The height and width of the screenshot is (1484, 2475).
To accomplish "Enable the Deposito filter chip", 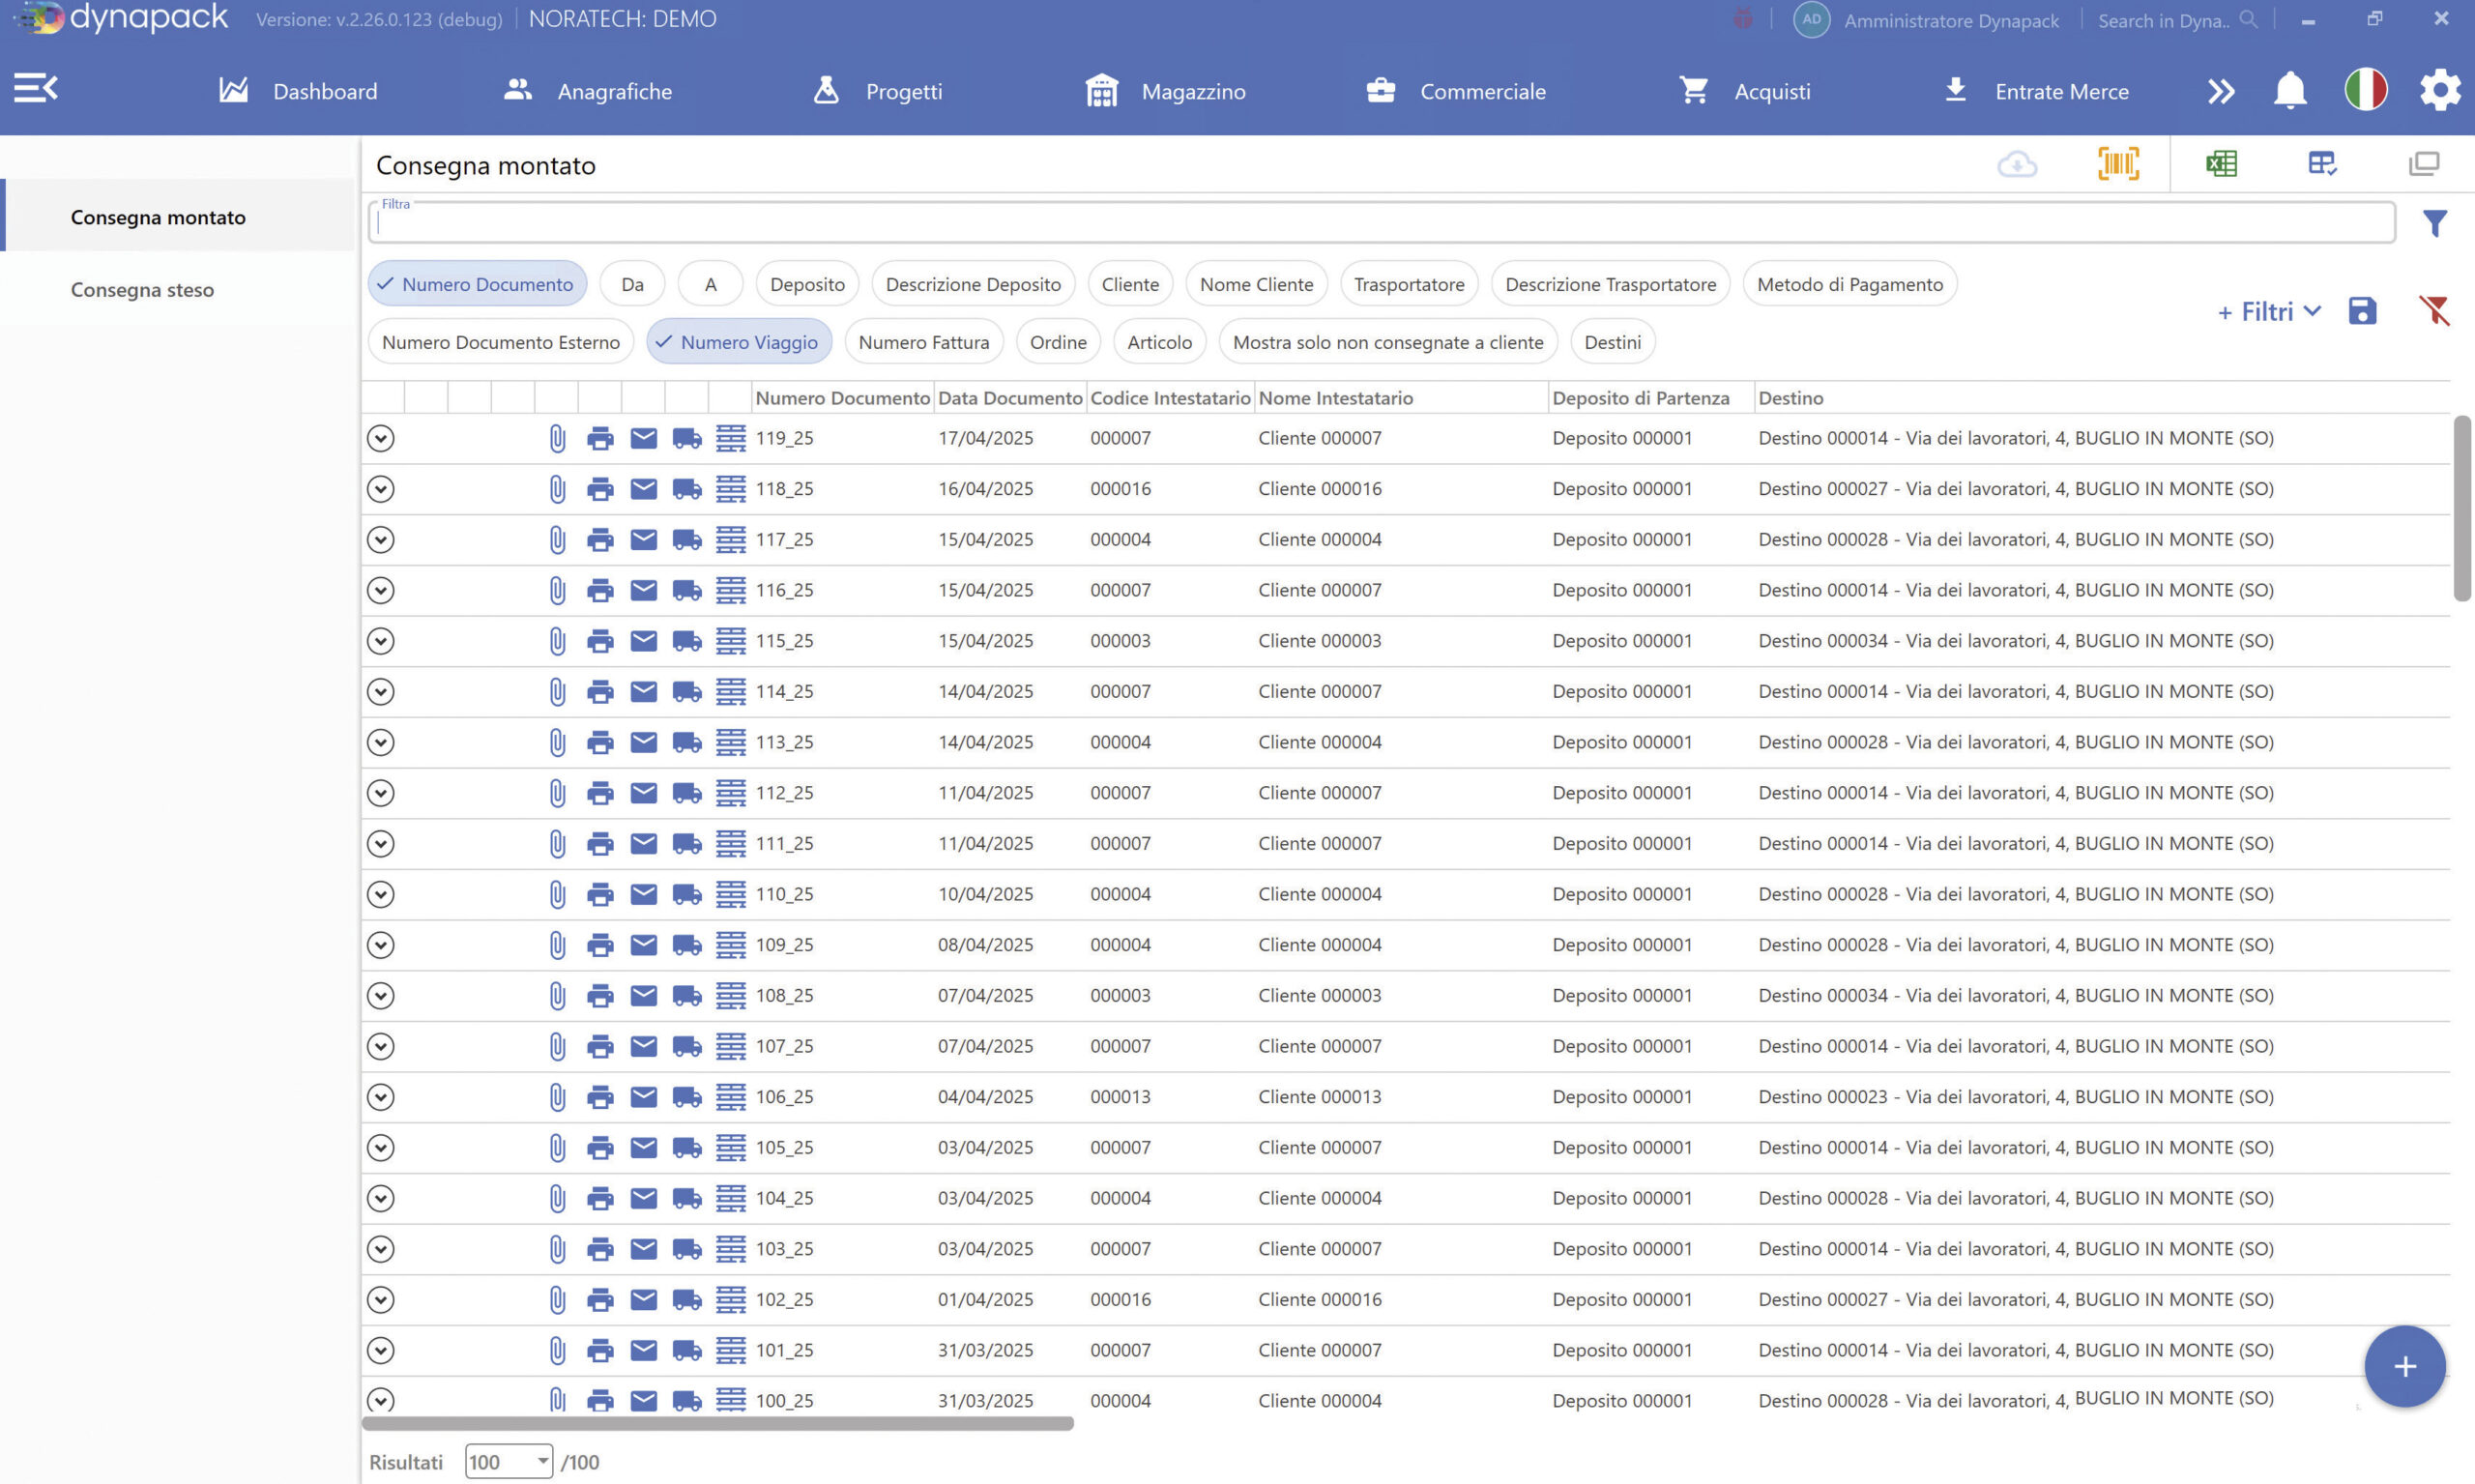I will click(807, 284).
